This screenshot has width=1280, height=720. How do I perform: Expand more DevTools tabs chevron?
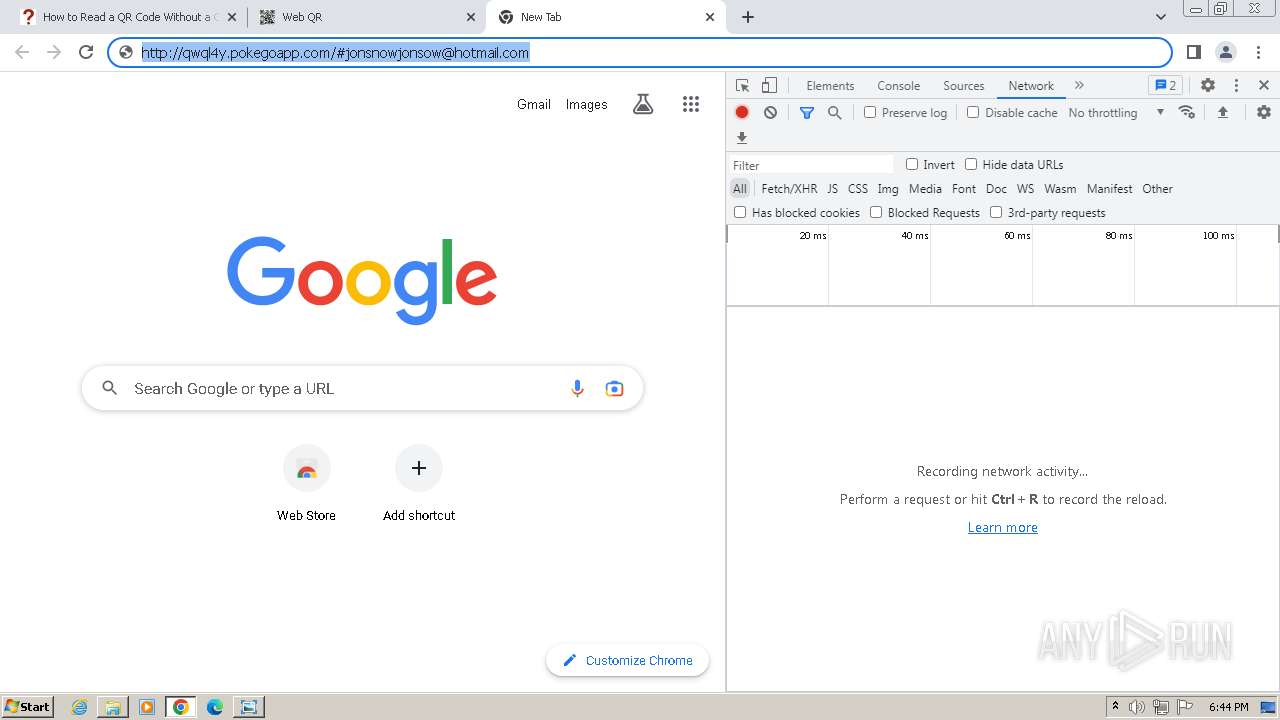pos(1079,86)
